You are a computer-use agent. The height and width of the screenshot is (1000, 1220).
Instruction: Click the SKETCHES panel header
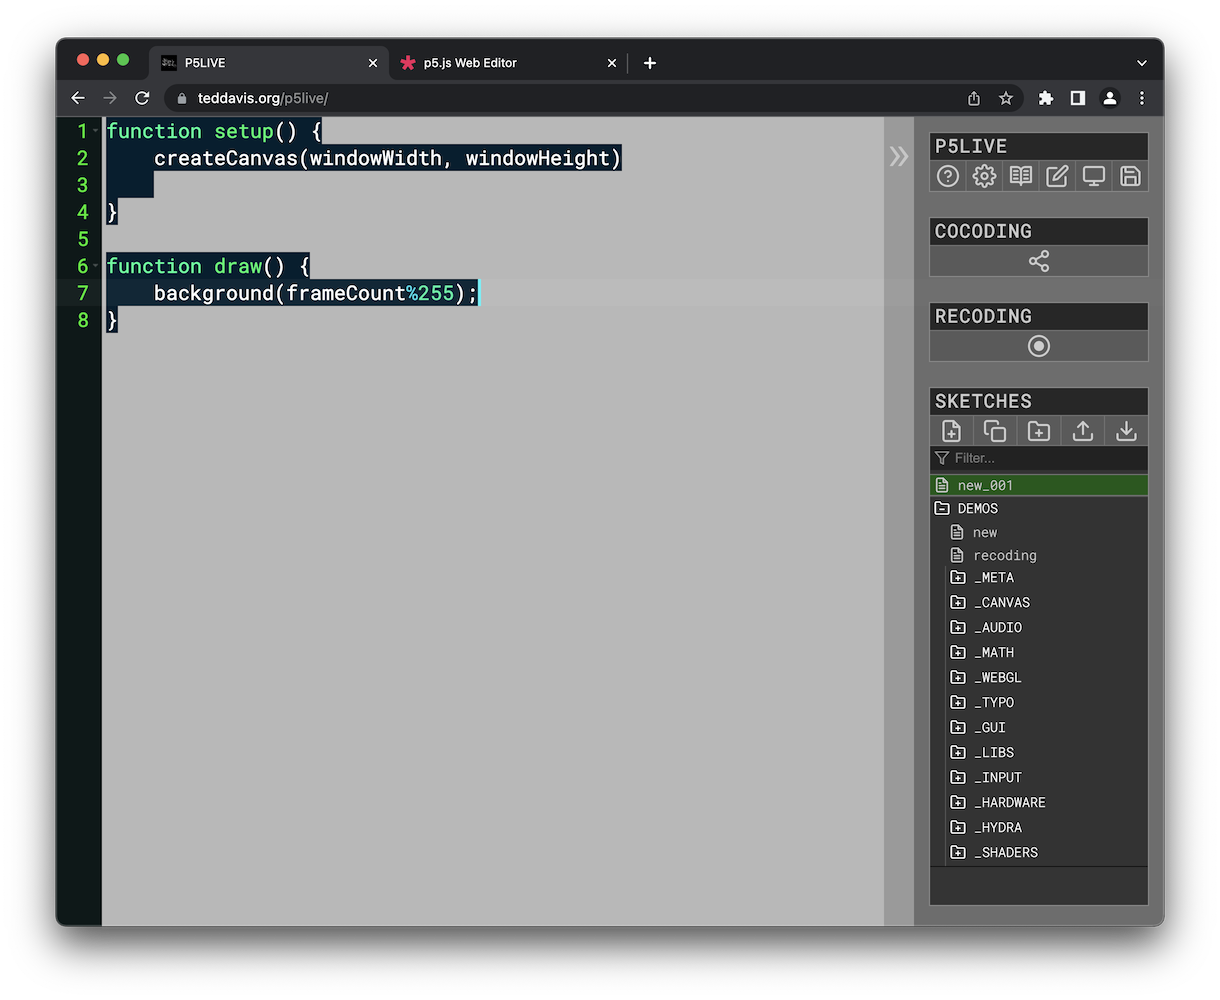click(1039, 401)
